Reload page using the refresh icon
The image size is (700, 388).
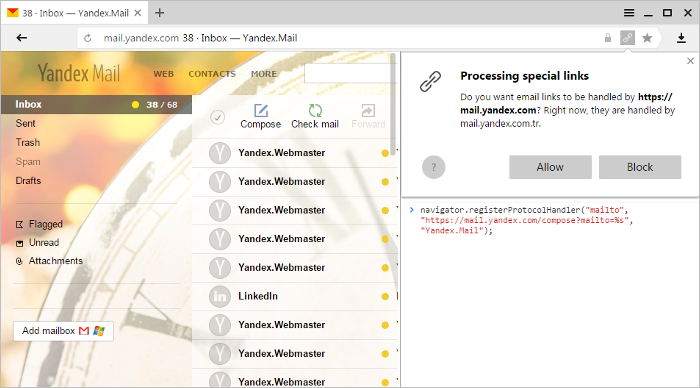coord(88,38)
